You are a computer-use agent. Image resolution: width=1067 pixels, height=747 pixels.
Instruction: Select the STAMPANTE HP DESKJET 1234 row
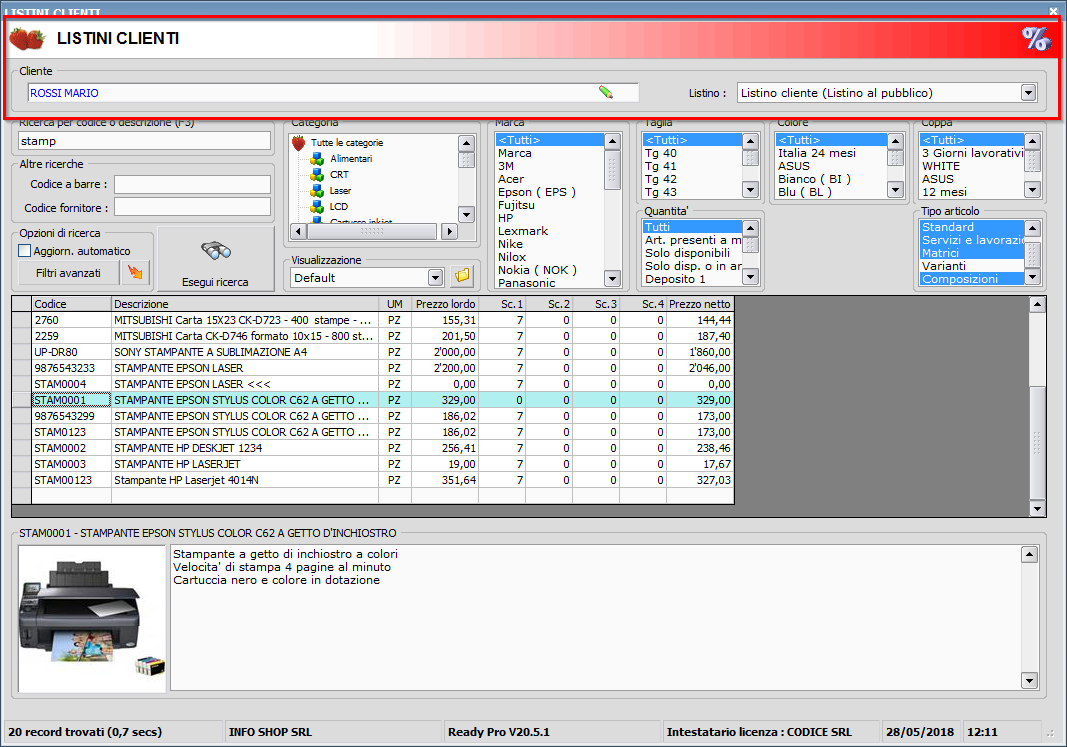(x=373, y=448)
